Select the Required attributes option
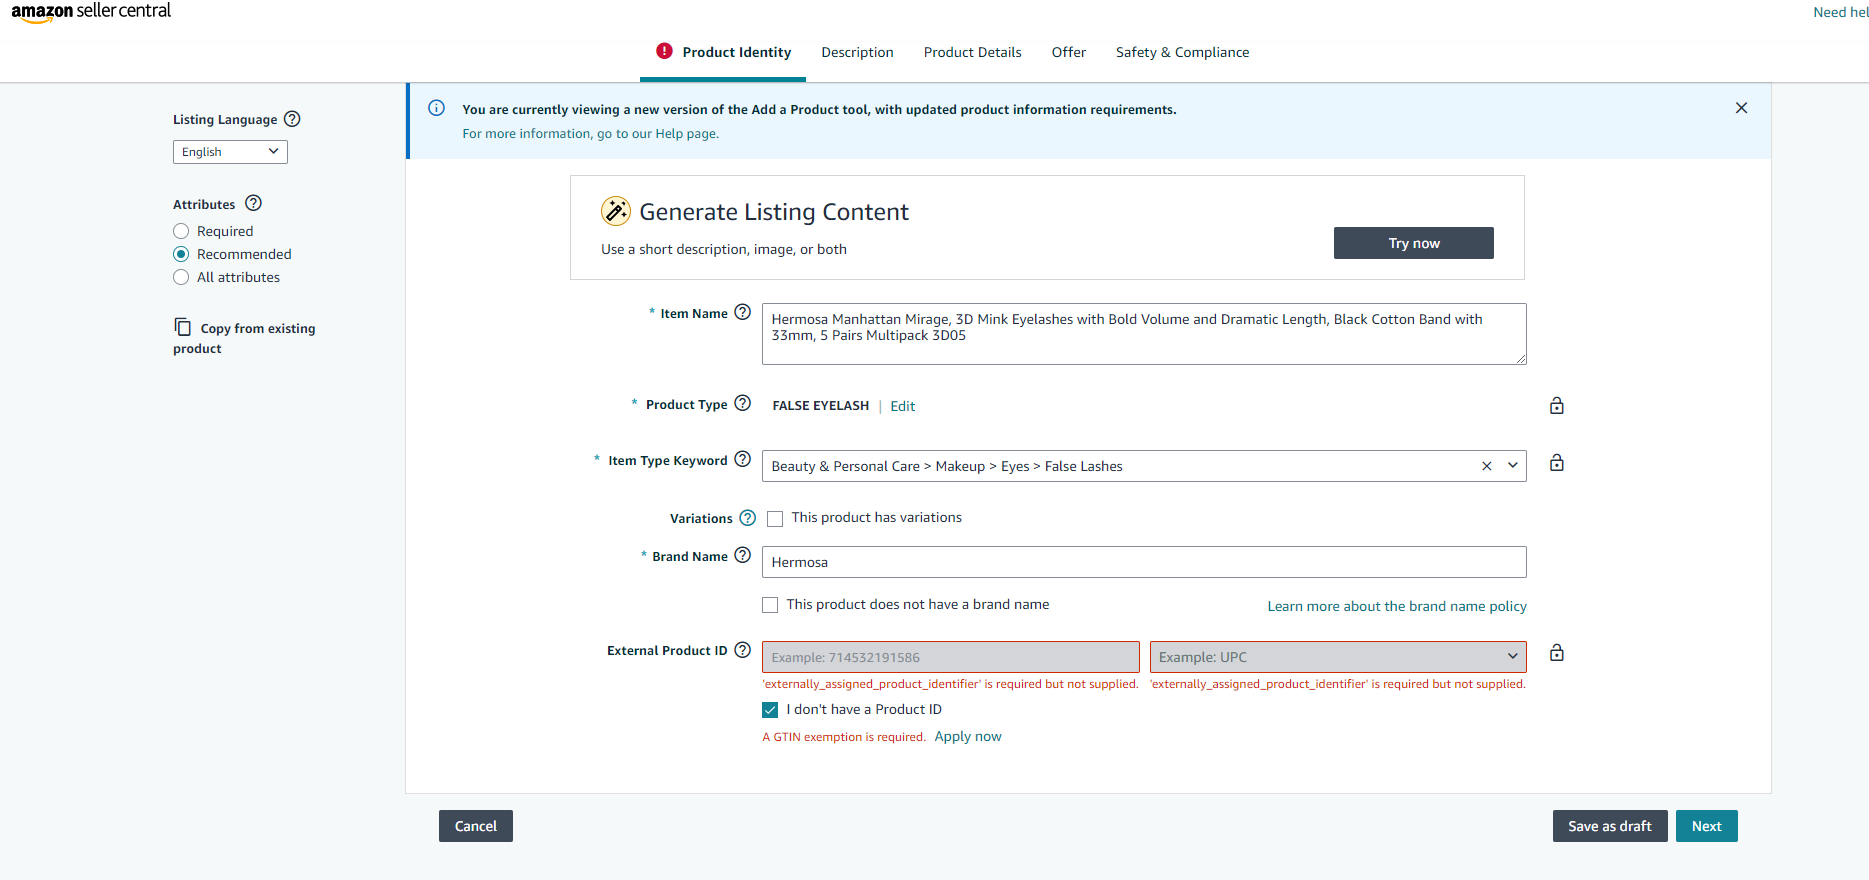Image resolution: width=1869 pixels, height=880 pixels. pos(181,231)
